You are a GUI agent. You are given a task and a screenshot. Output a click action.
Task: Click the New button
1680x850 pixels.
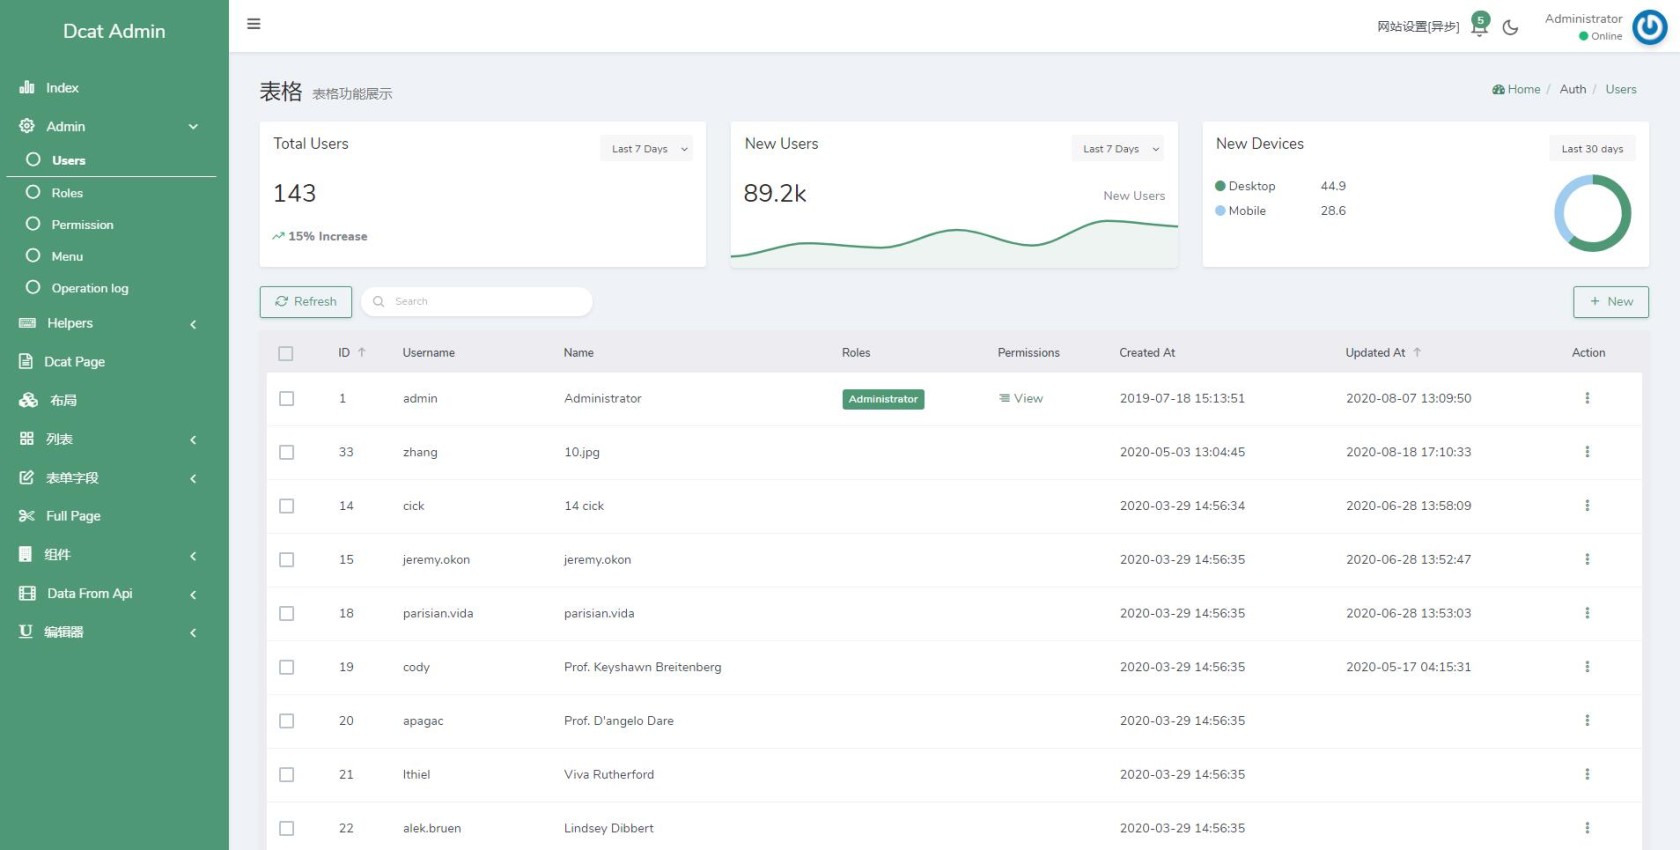1610,302
